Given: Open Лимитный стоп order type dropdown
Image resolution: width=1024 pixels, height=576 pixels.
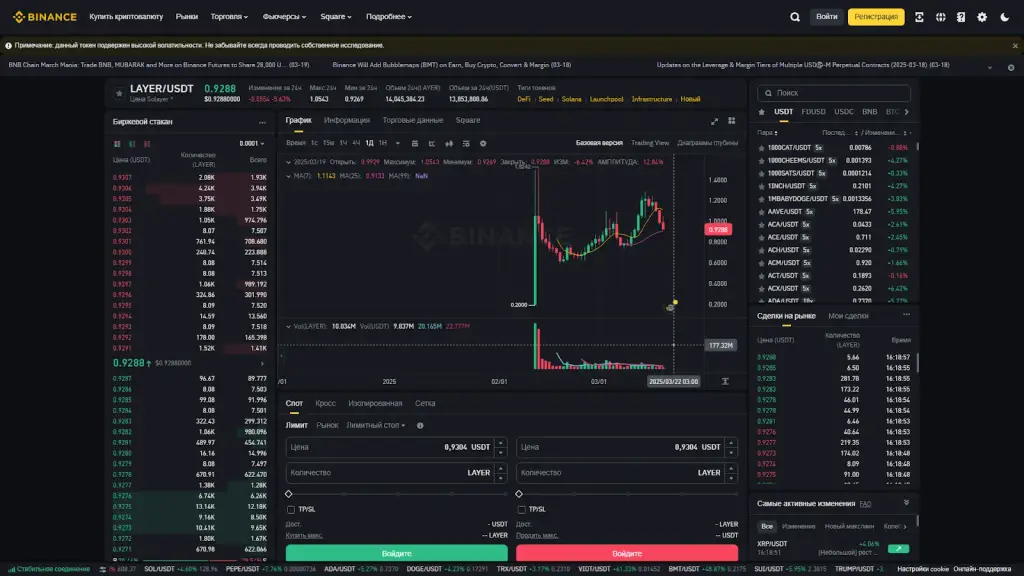Looking at the screenshot, I should point(376,426).
